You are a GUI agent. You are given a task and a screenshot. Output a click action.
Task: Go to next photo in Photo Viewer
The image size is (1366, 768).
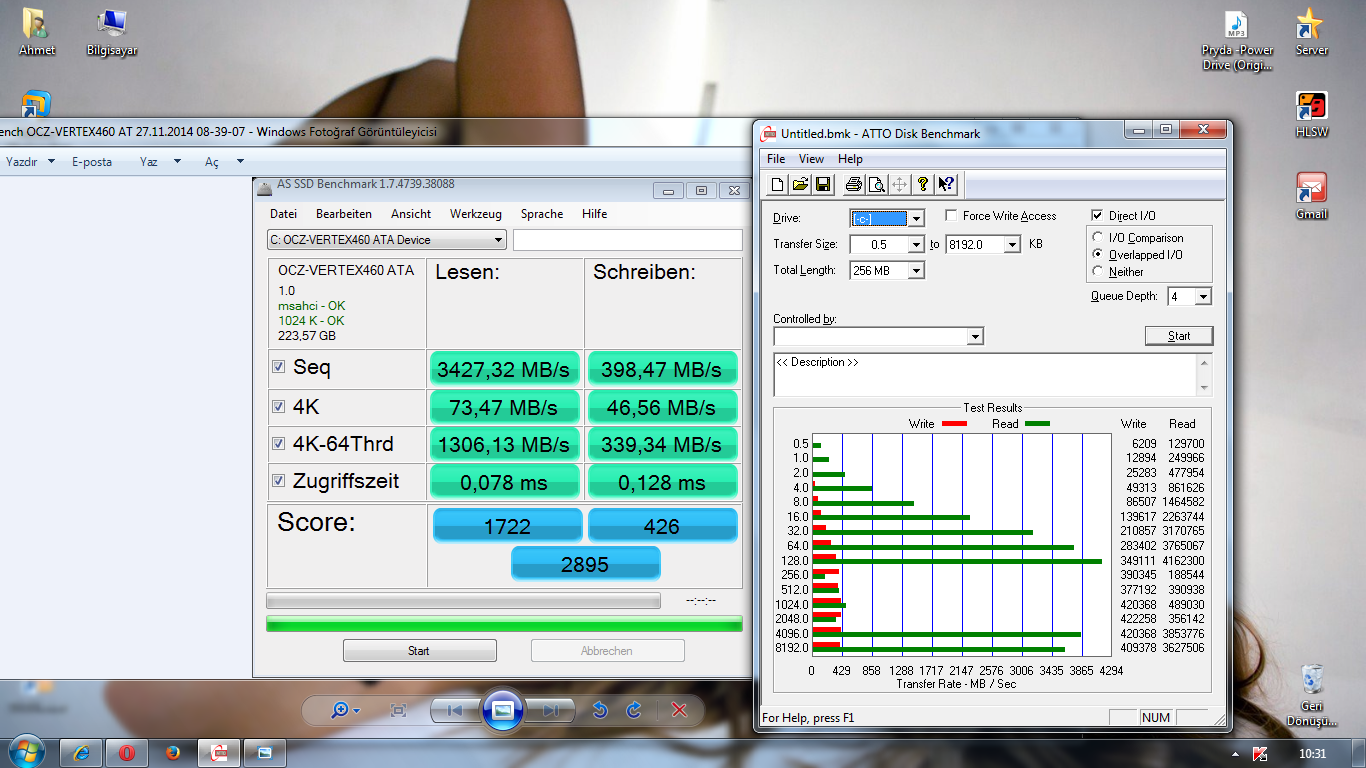pyautogui.click(x=550, y=710)
